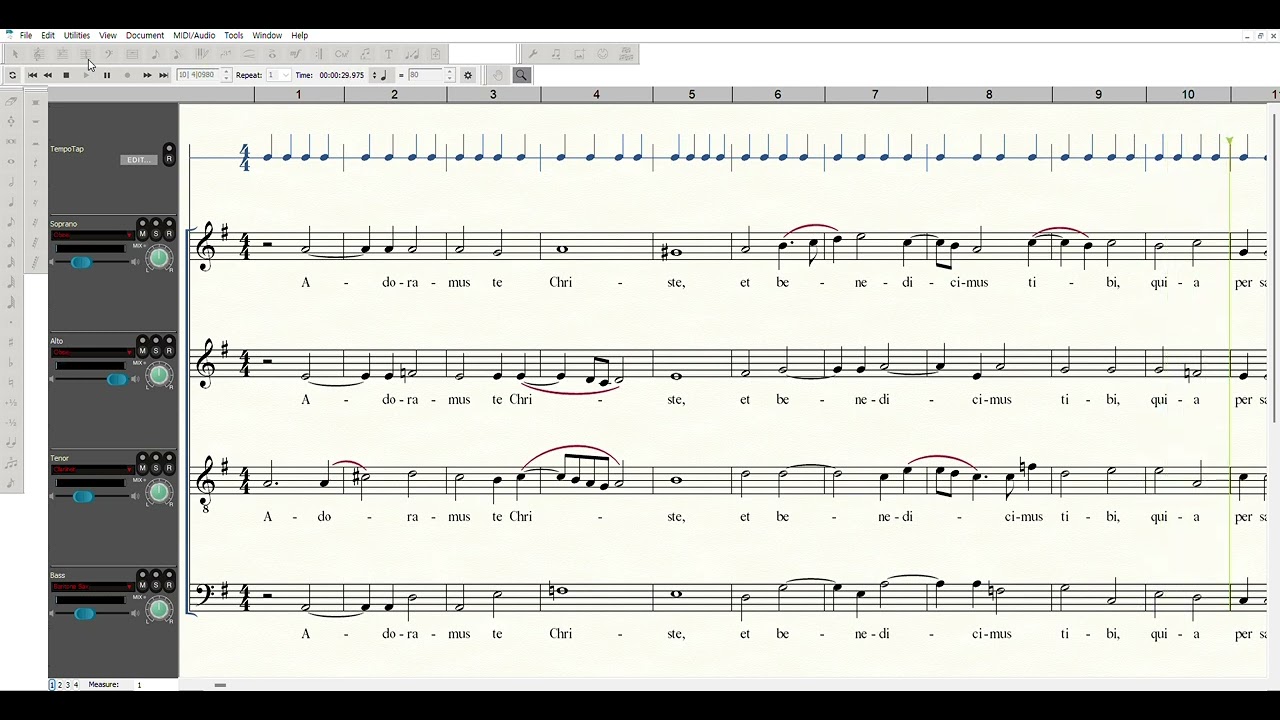Image resolution: width=1280 pixels, height=720 pixels.
Task: Open the Utilities menu
Action: tap(77, 35)
